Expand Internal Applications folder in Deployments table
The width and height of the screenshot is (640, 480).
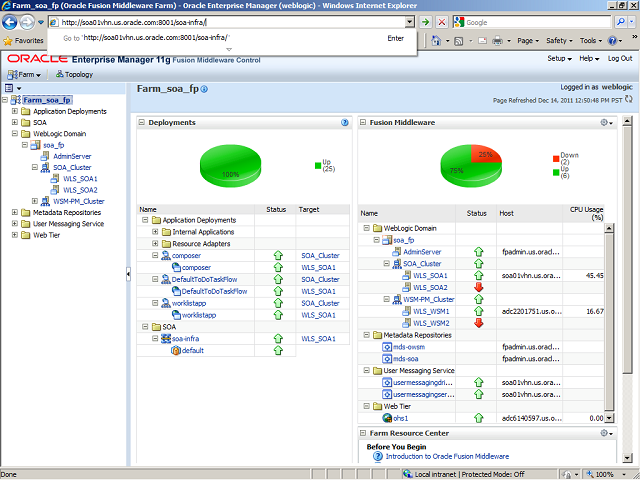coord(155,231)
